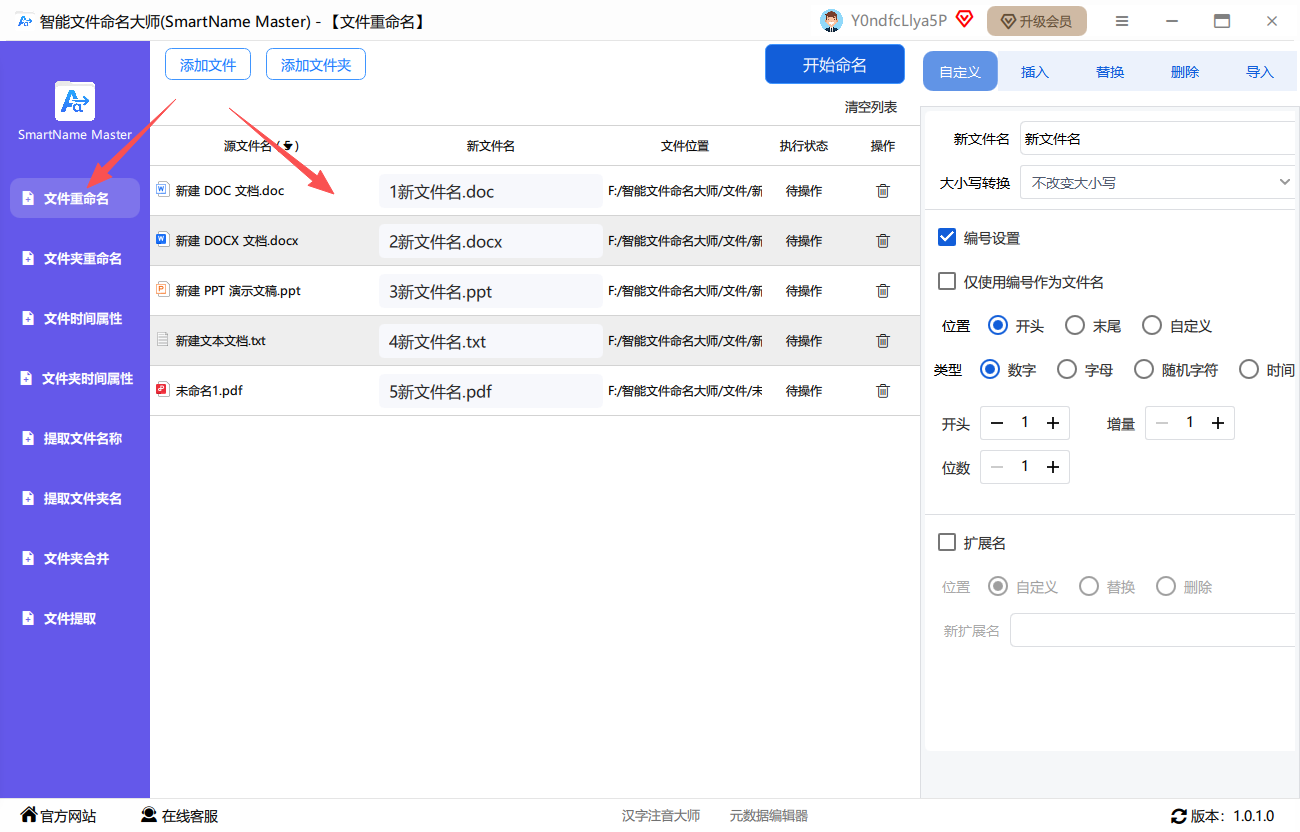Open 文件夹重命名 in the sidebar
The width and height of the screenshot is (1300, 832).
pyautogui.click(x=82, y=259)
